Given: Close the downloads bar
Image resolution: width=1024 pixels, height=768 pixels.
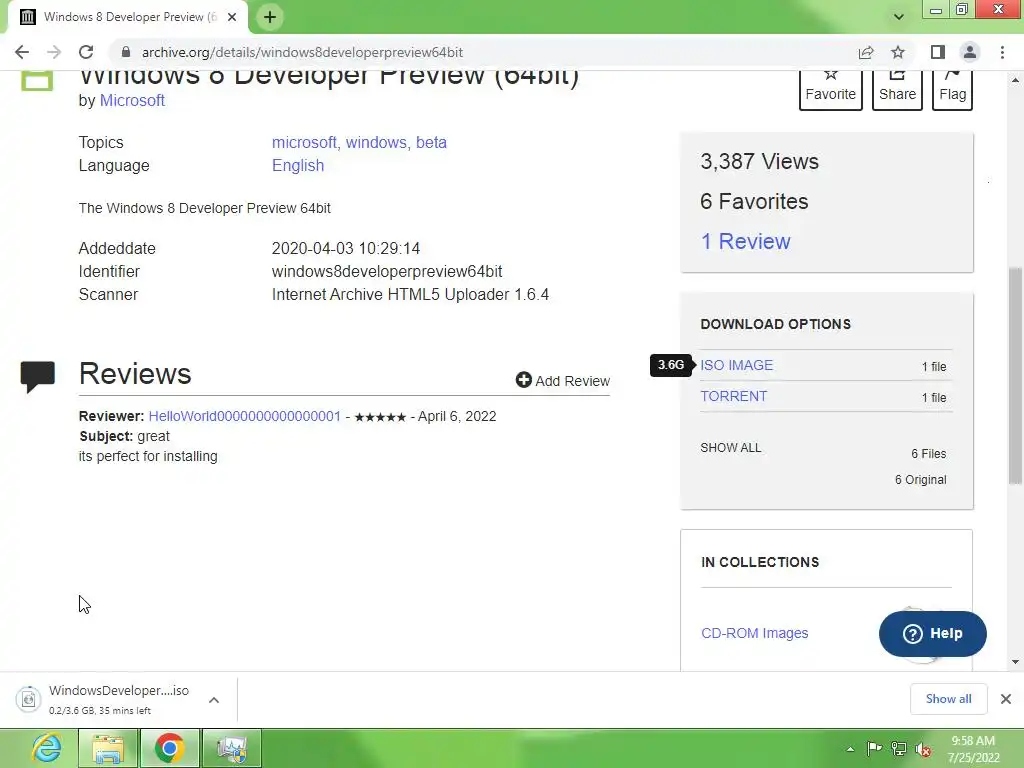Looking at the screenshot, I should point(1006,699).
